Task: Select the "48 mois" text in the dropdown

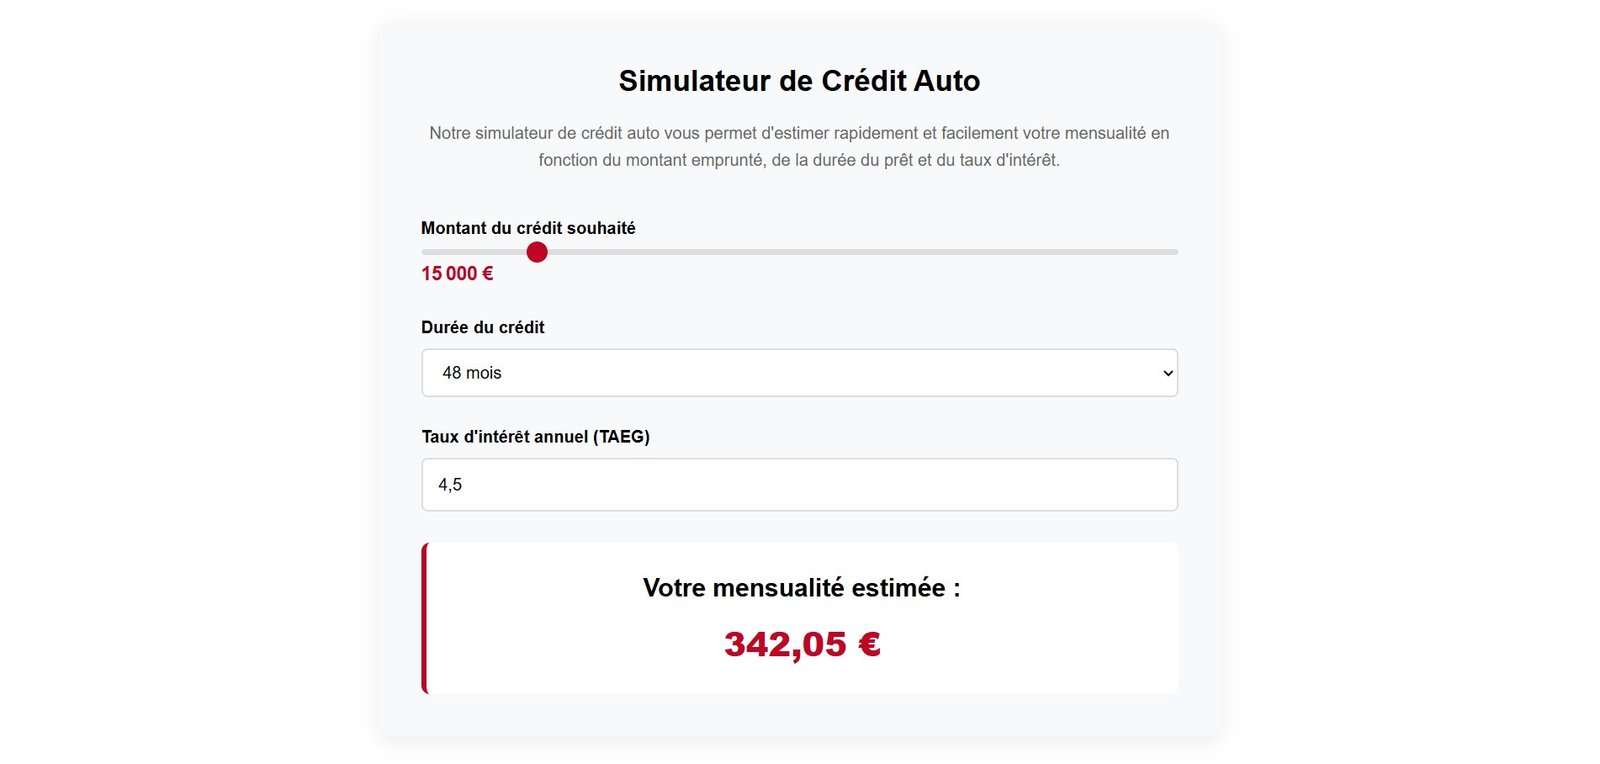Action: [472, 373]
